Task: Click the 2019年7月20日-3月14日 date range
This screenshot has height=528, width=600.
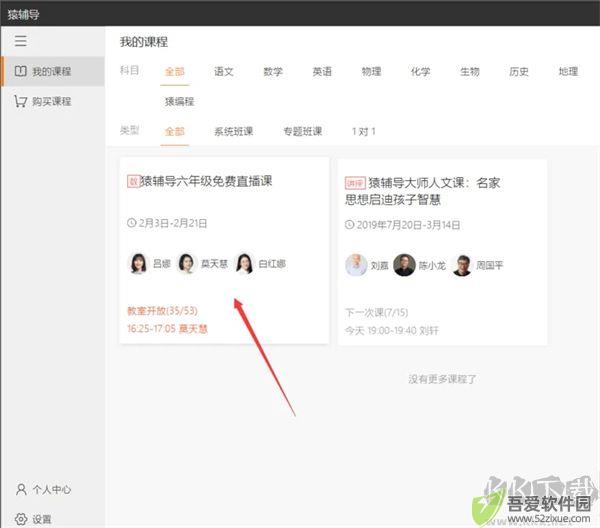Action: pyautogui.click(x=408, y=225)
